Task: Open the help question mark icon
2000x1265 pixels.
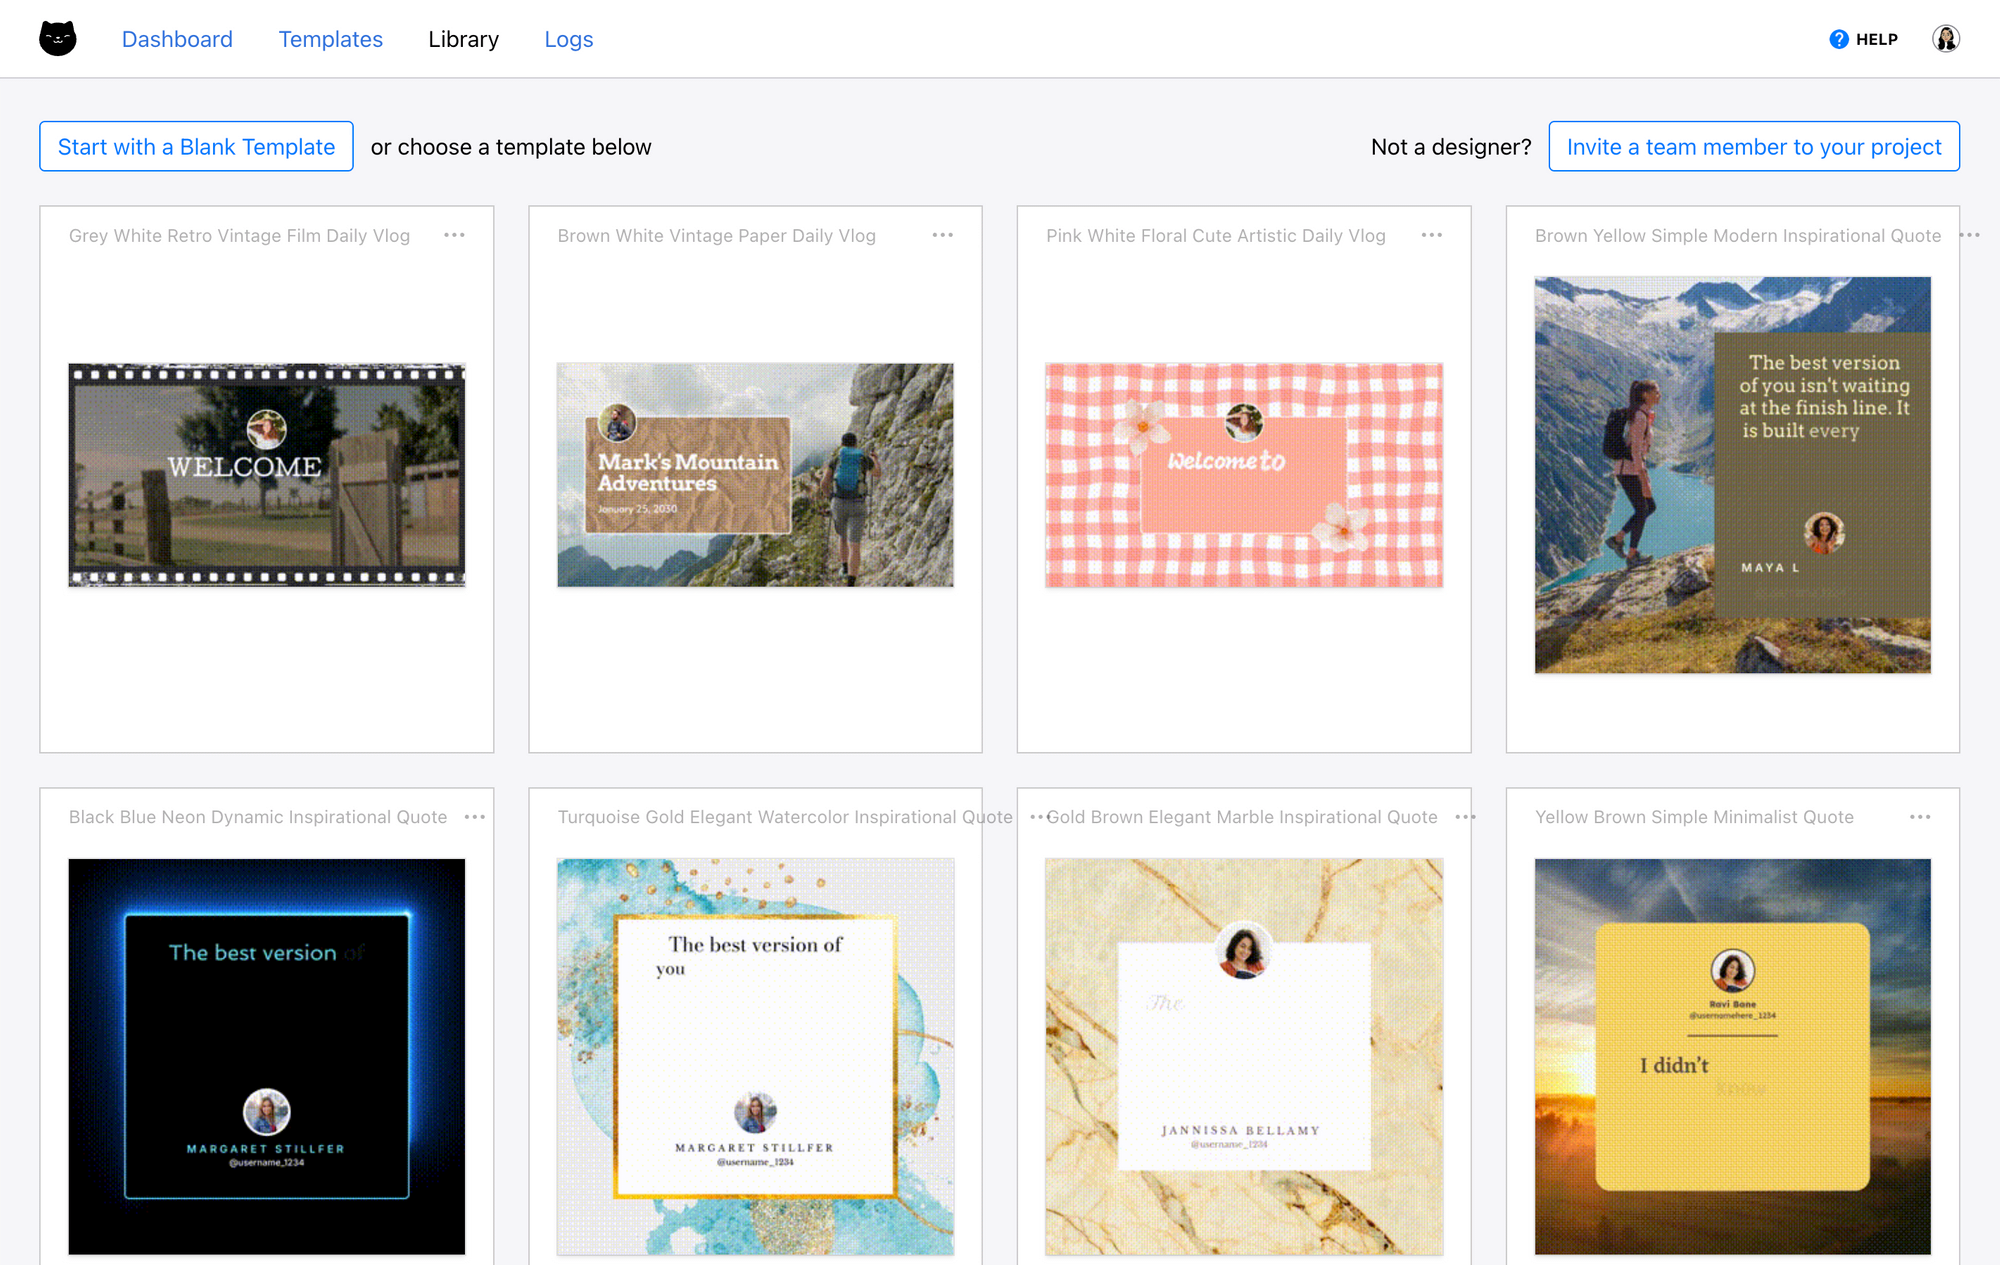Action: point(1838,39)
